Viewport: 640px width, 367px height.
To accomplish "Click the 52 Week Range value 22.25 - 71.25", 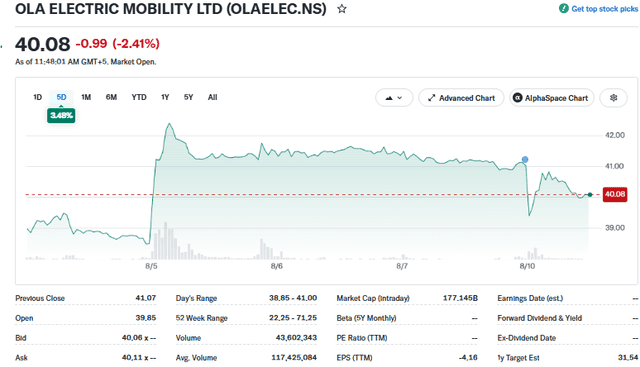I will (293, 318).
